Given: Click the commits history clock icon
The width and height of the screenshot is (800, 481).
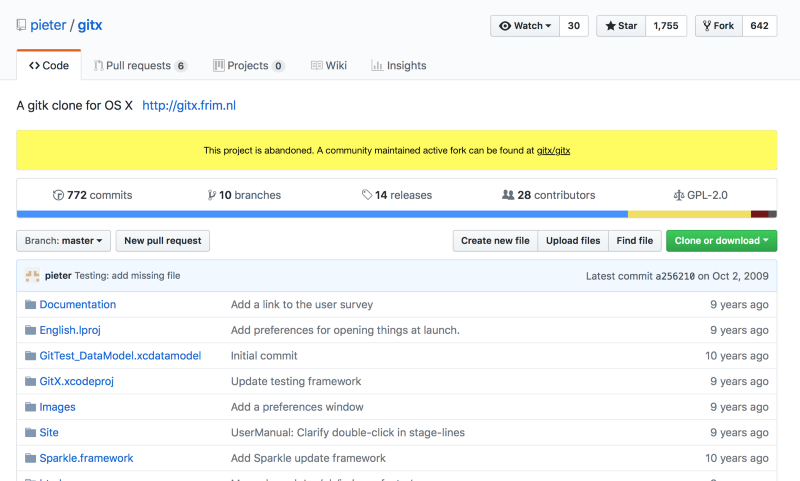Looking at the screenshot, I should pos(58,195).
